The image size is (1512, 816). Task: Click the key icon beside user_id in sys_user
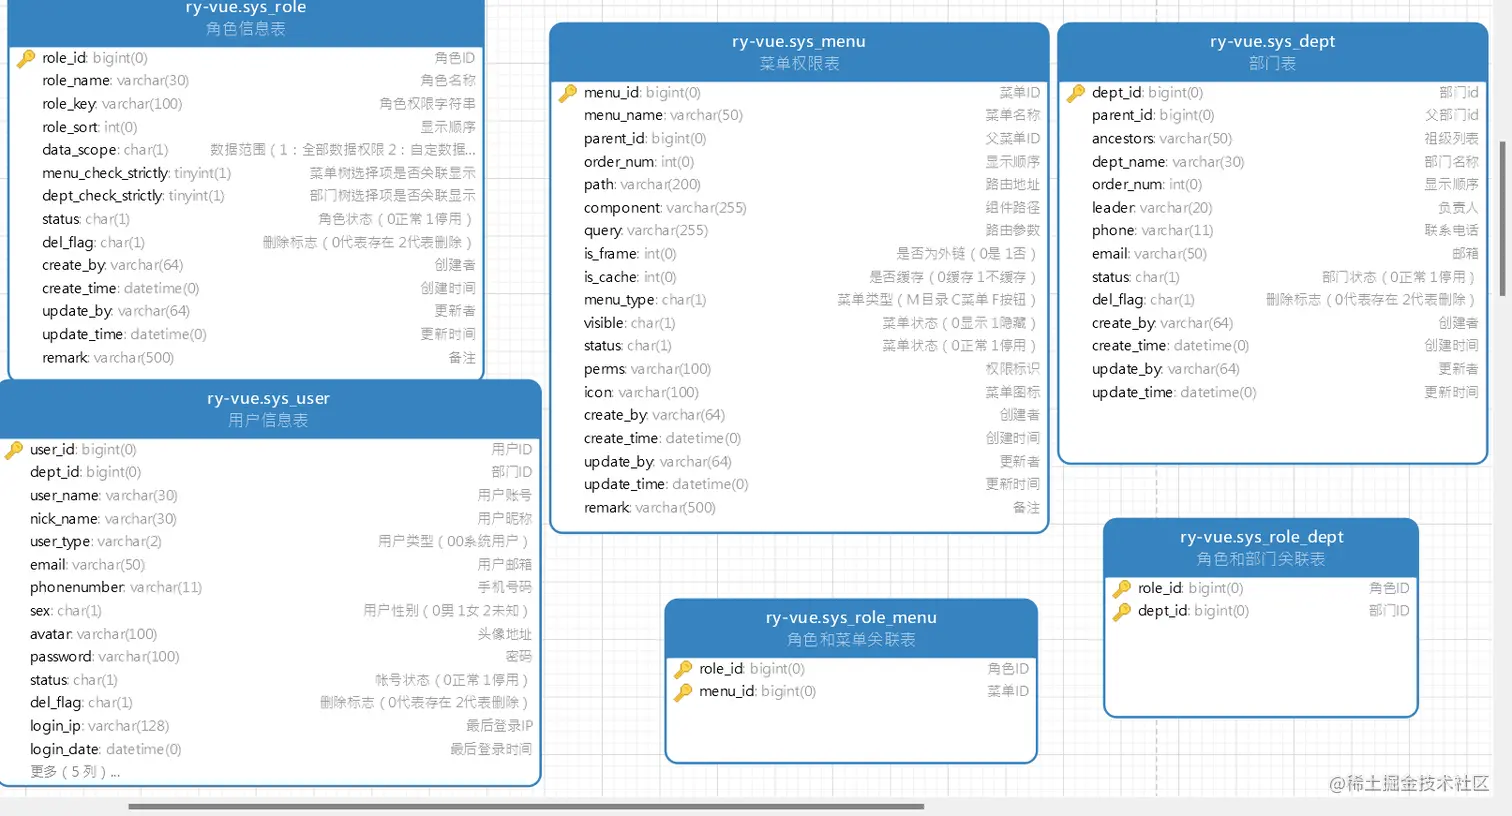pyautogui.click(x=14, y=450)
